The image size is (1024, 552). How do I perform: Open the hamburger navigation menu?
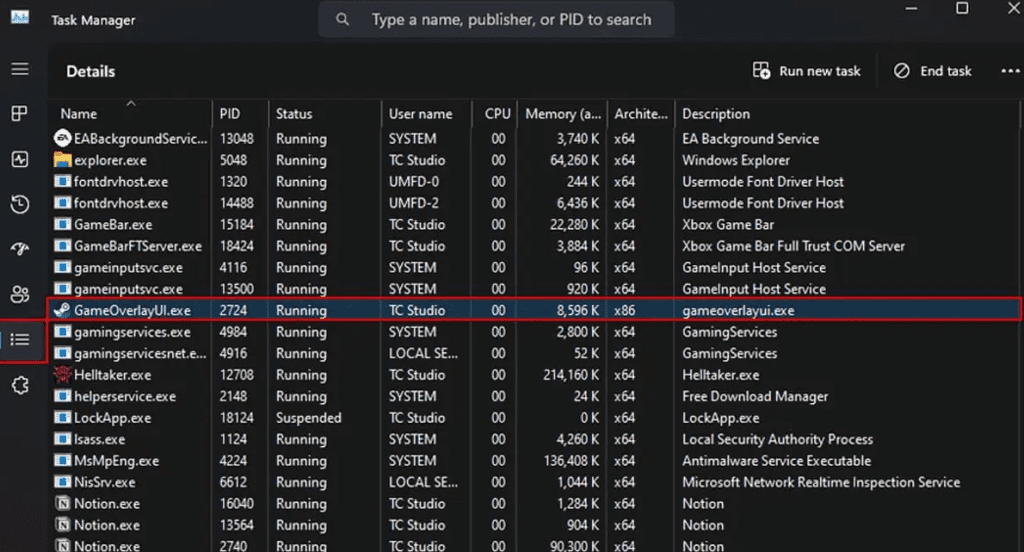coord(19,70)
